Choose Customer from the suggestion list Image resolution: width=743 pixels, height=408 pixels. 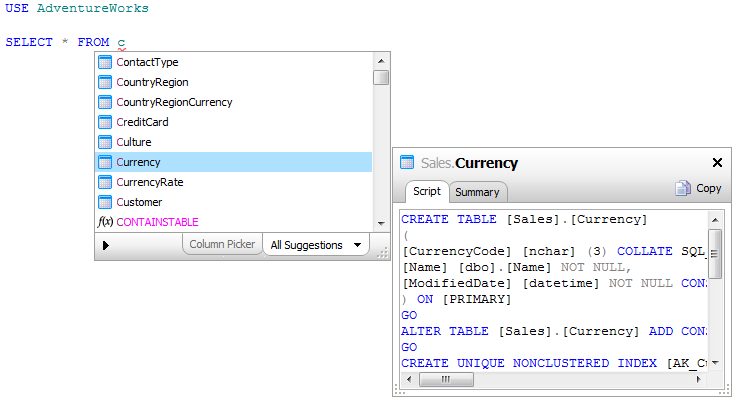[139, 202]
